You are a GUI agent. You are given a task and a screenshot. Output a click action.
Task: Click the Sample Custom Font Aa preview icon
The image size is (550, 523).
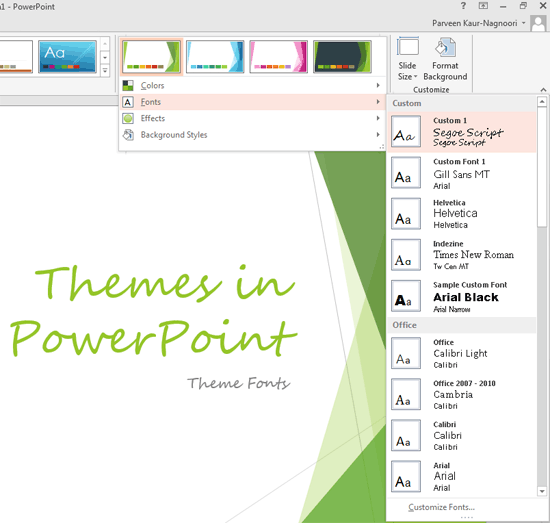coord(406,296)
